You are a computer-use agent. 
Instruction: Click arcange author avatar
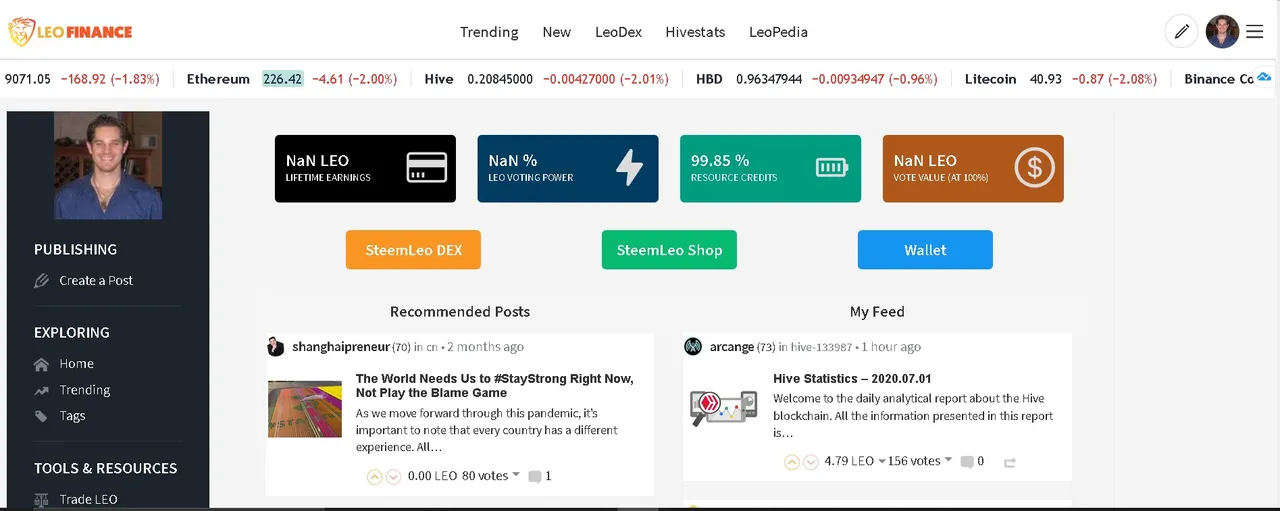[693, 347]
